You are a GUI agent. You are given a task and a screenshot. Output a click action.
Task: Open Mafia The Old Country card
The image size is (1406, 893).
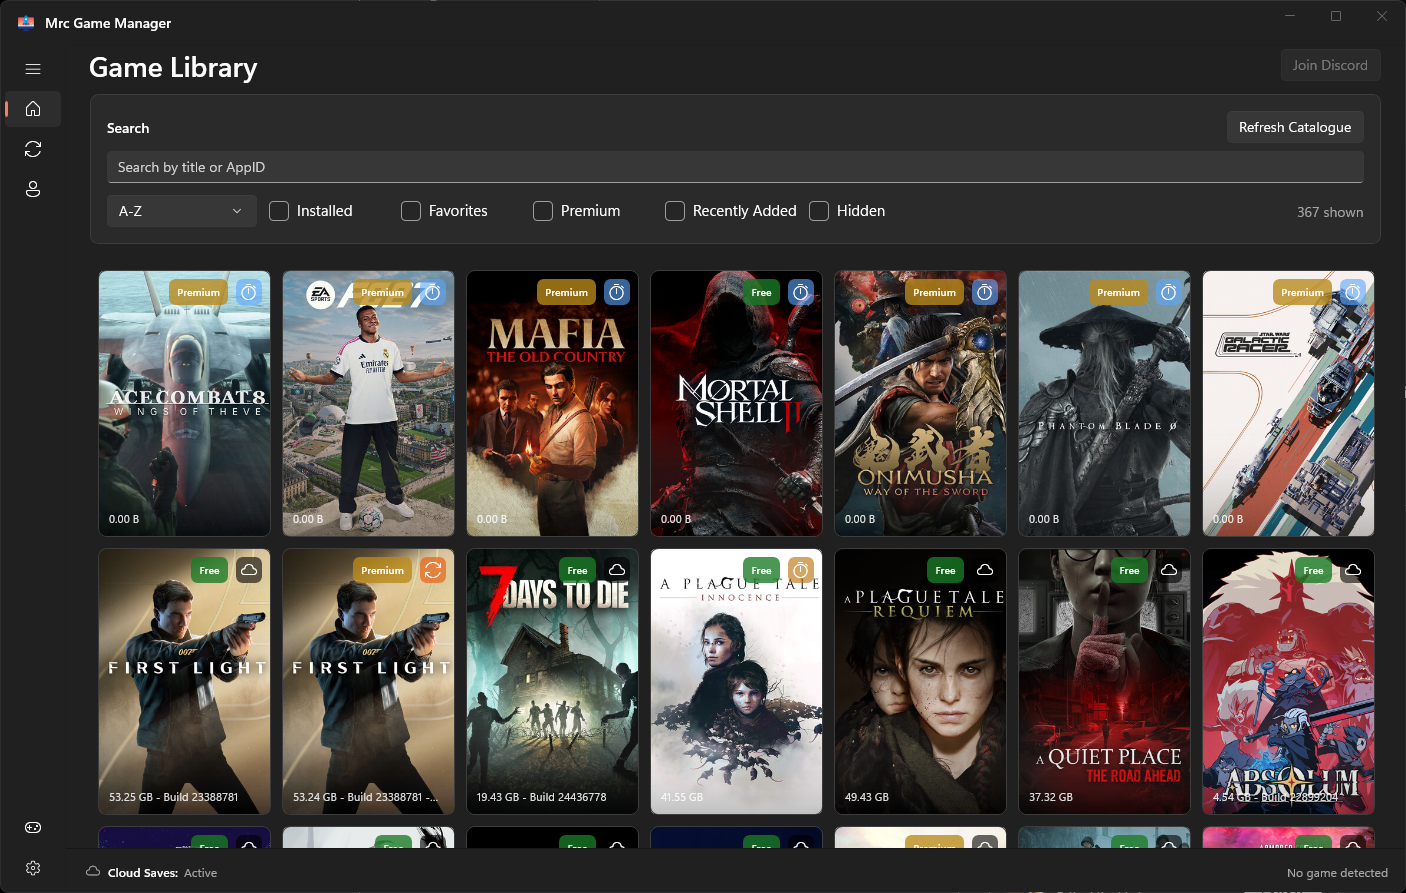tap(552, 404)
